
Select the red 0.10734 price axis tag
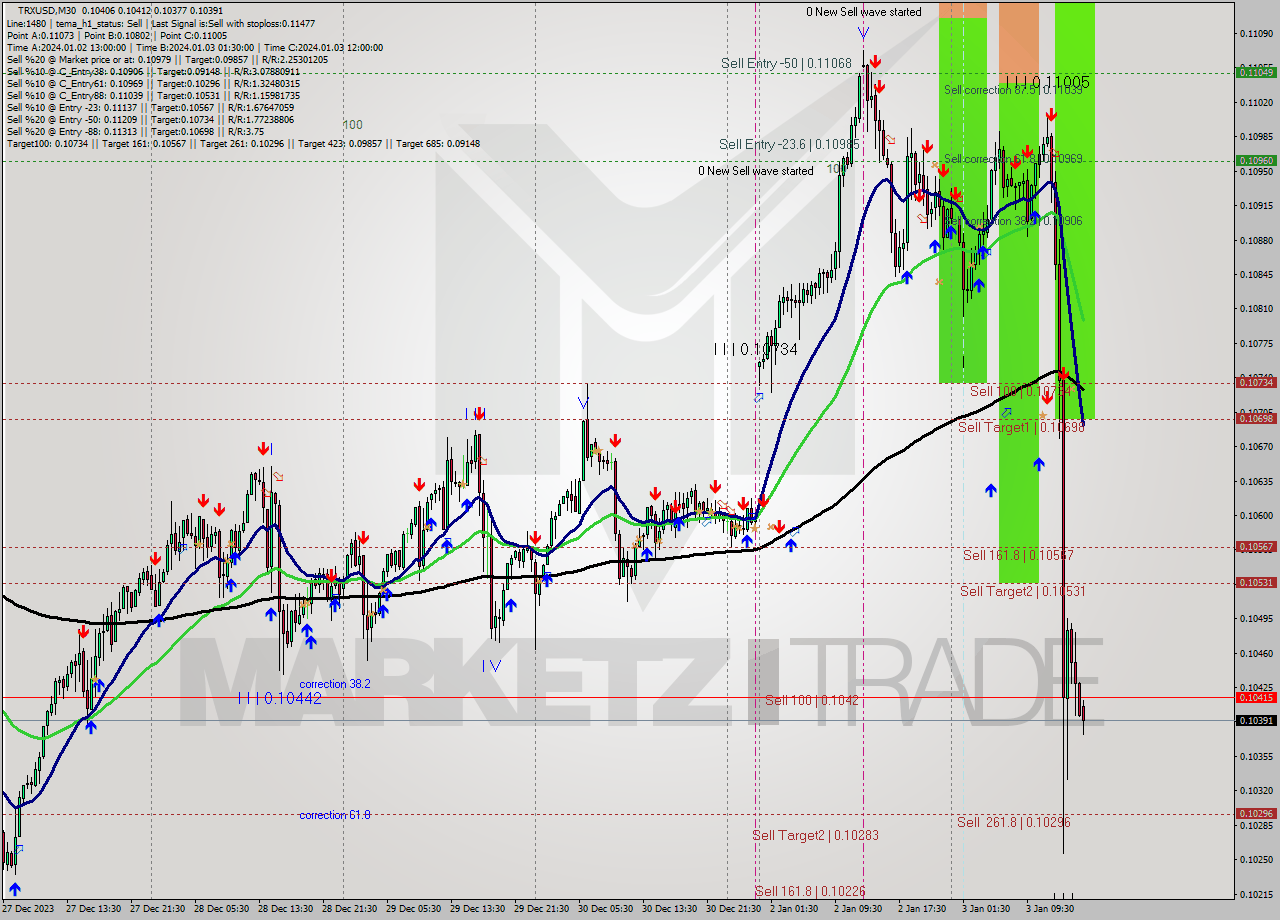click(1256, 382)
